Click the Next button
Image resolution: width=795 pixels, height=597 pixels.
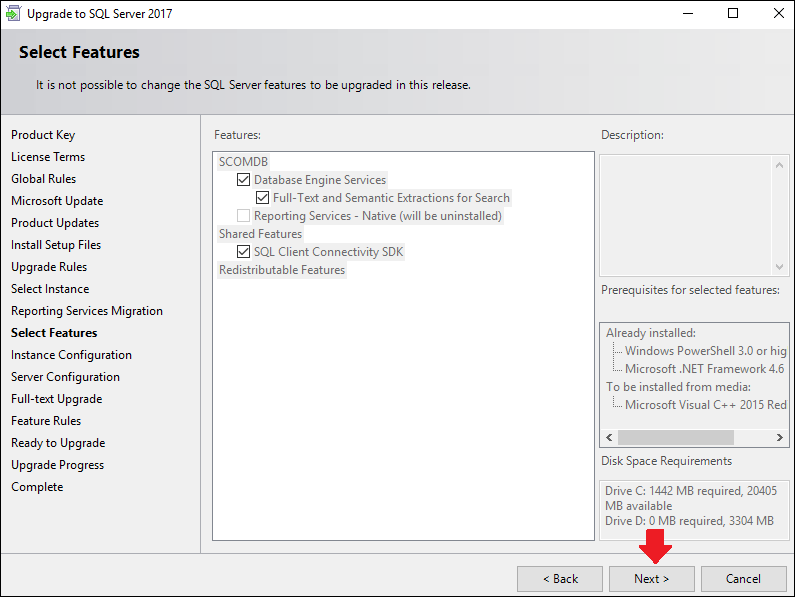pyautogui.click(x=652, y=579)
